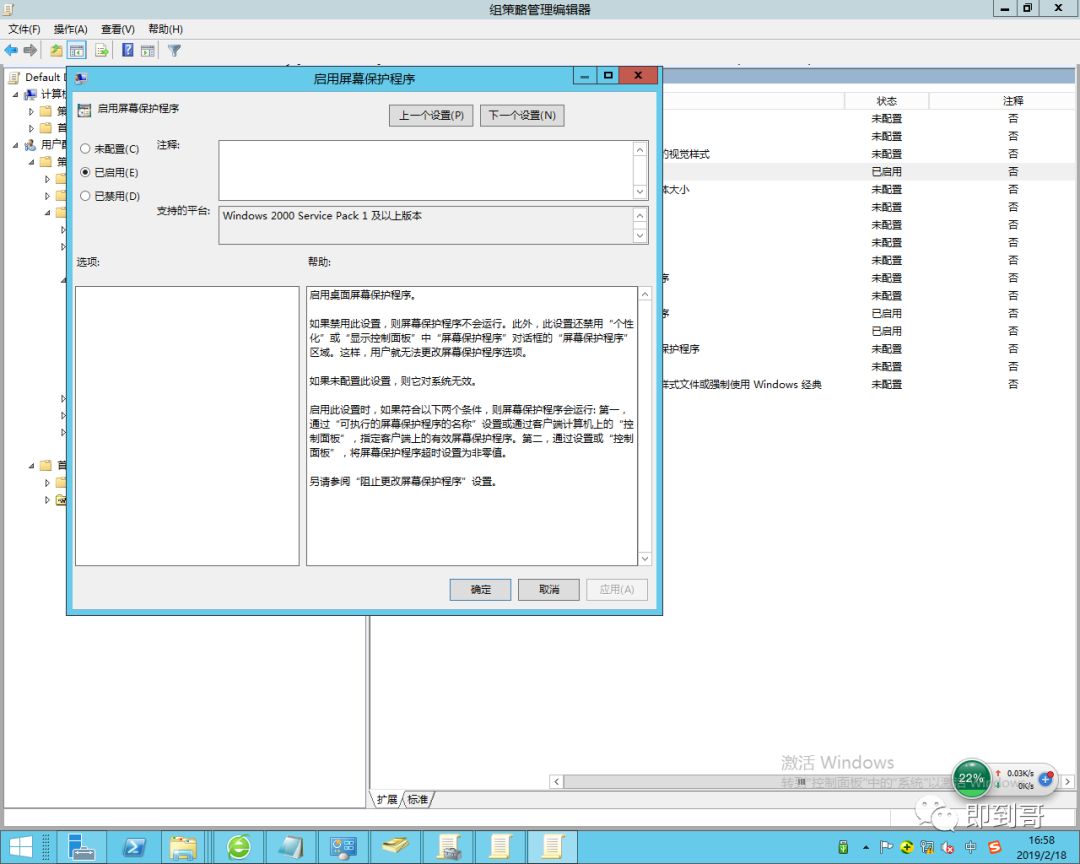Toggle the show/hide console tree icon
The height and width of the screenshot is (864, 1080).
click(76, 50)
